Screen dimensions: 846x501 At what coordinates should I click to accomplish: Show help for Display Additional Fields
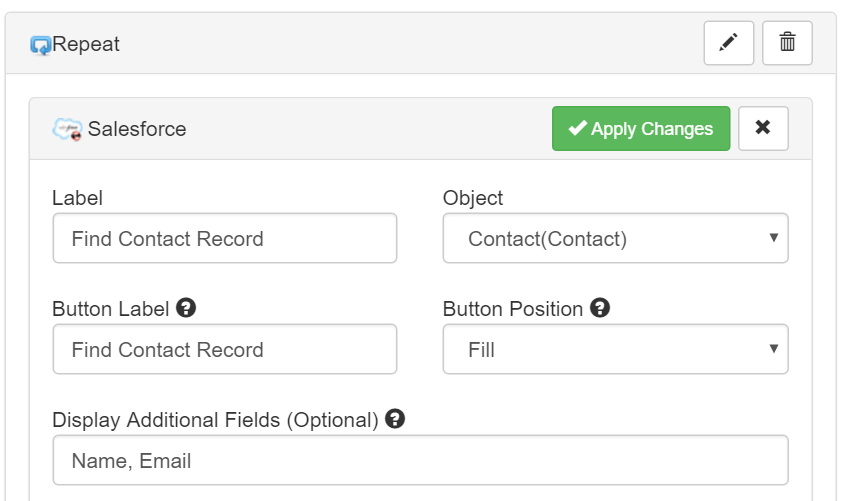coord(395,419)
